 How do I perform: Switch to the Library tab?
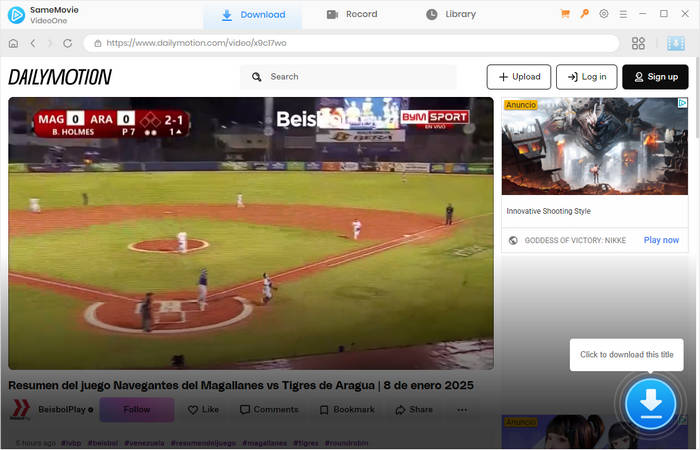click(x=451, y=14)
